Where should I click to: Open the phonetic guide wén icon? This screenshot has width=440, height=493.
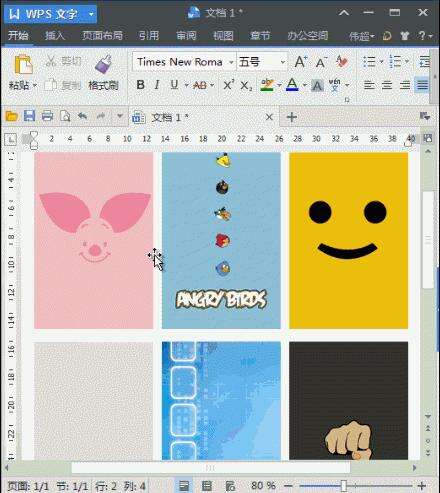point(335,85)
